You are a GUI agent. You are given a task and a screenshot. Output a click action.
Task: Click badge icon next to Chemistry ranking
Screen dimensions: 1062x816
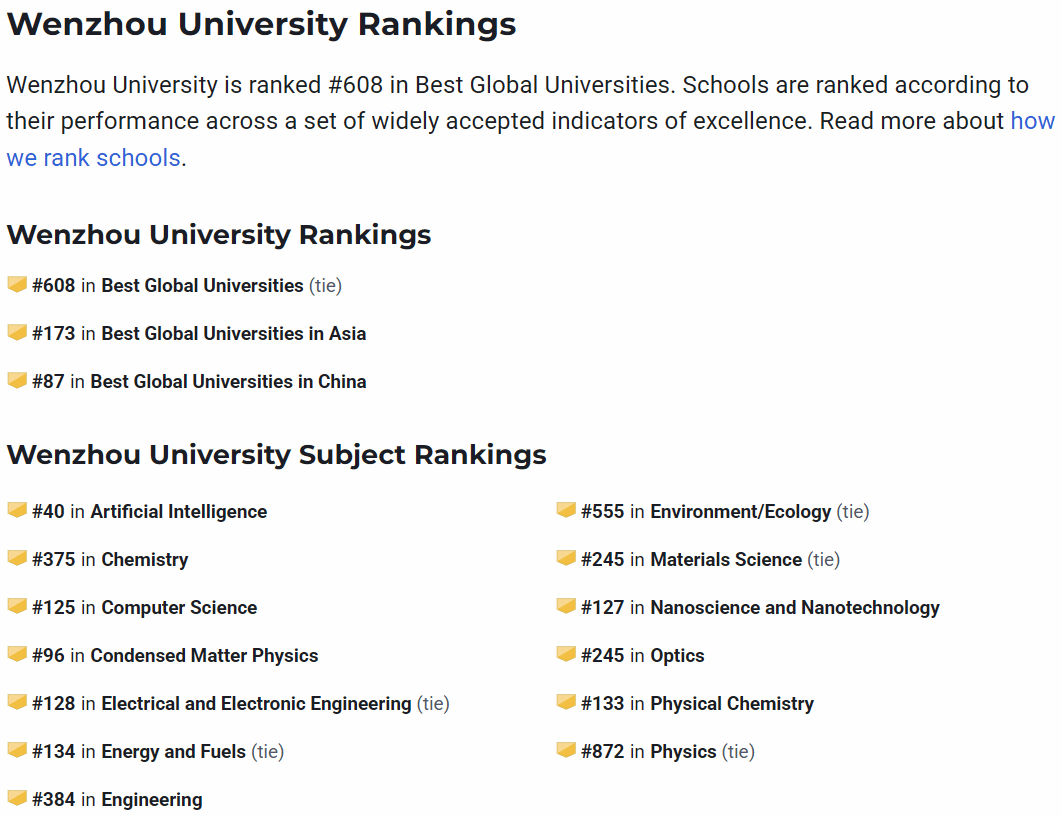[17, 558]
